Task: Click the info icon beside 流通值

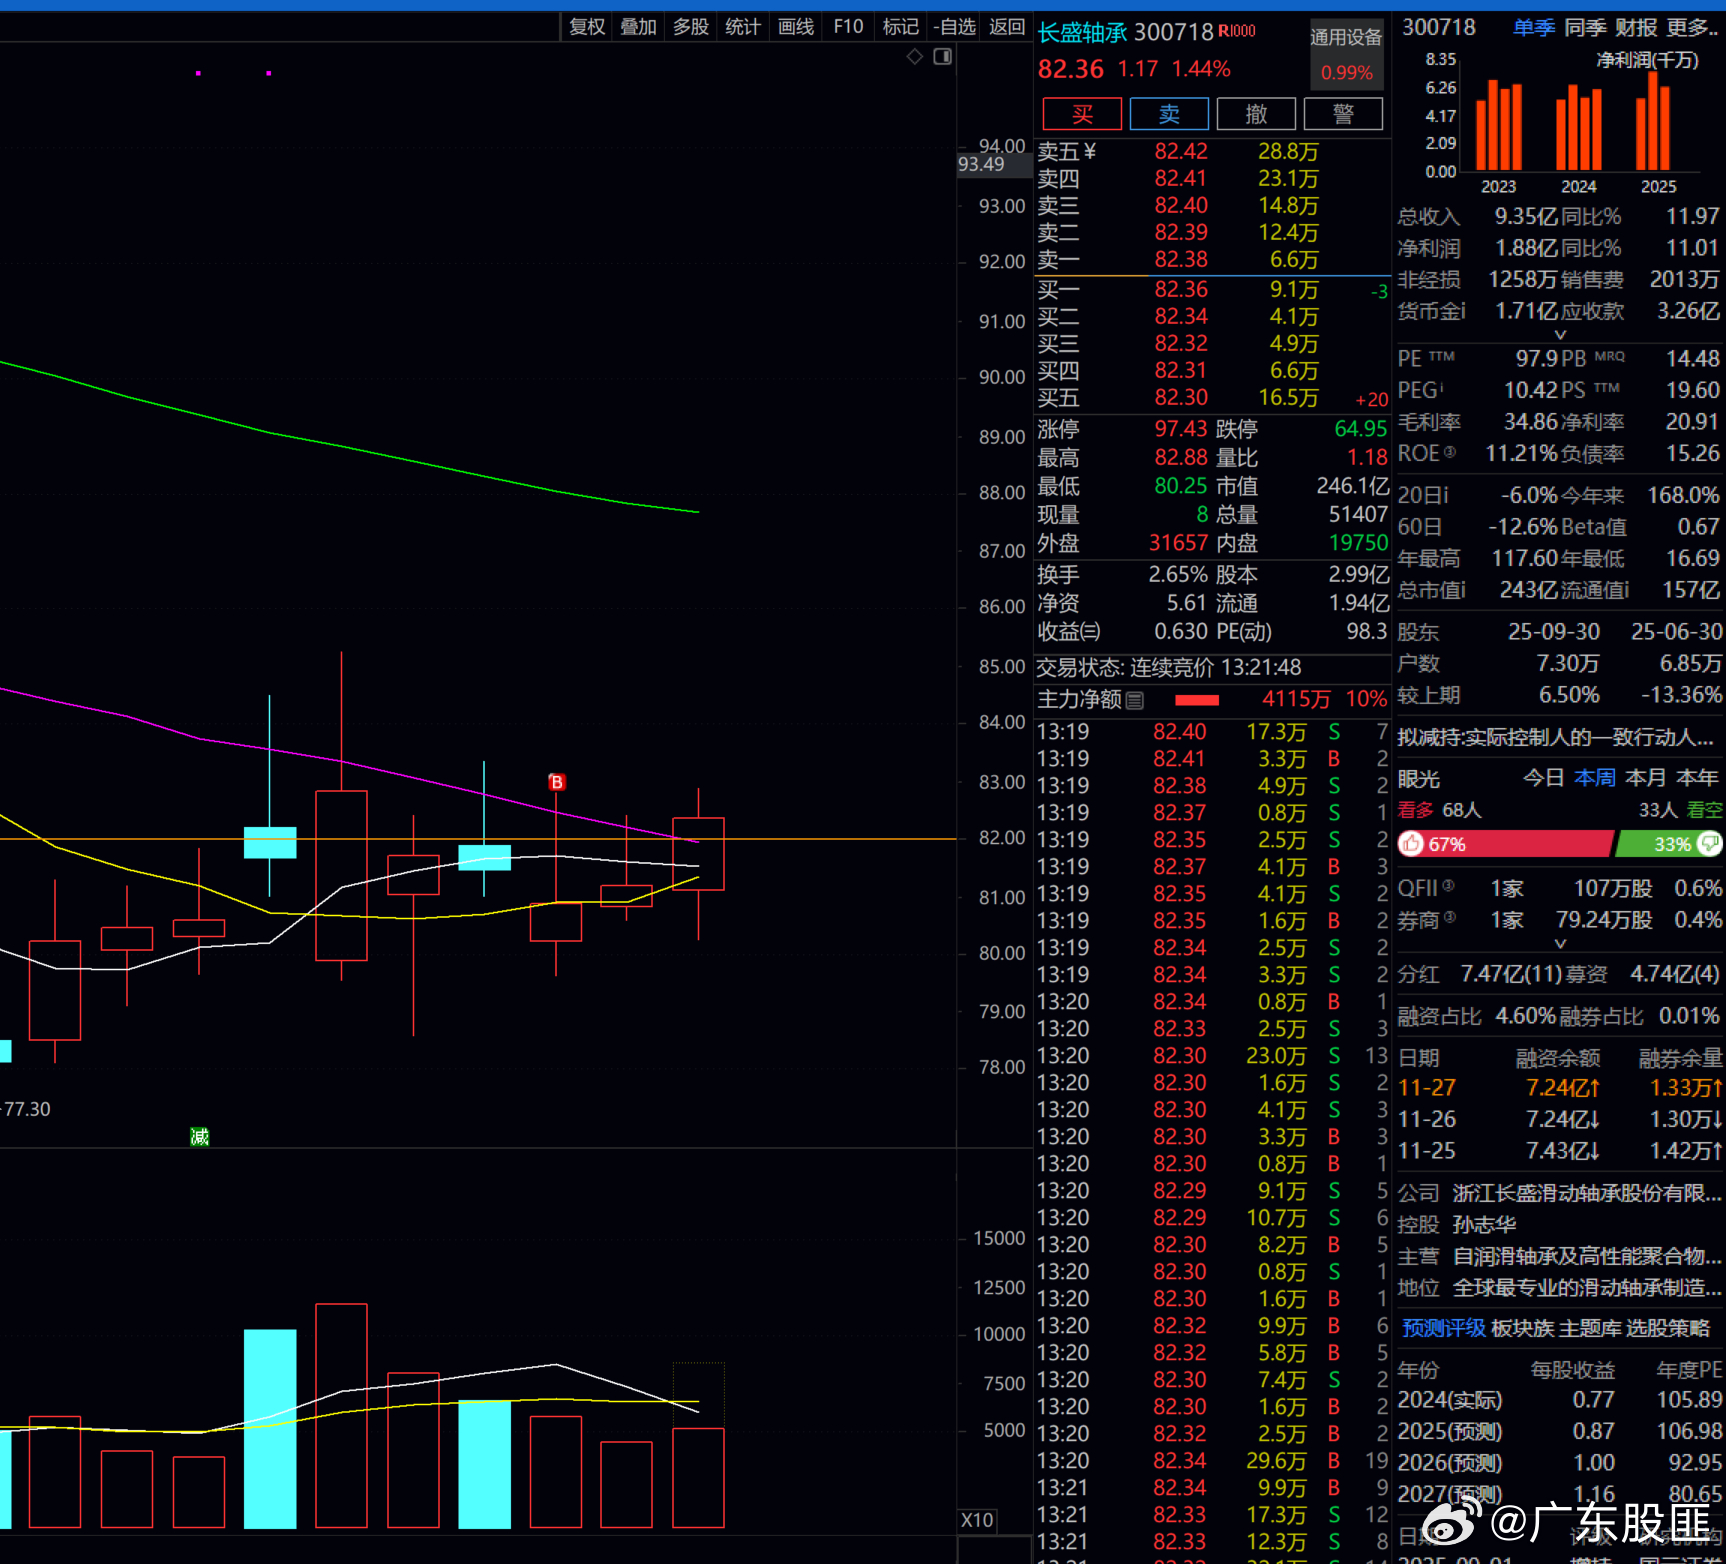Action: pyautogui.click(x=1625, y=590)
